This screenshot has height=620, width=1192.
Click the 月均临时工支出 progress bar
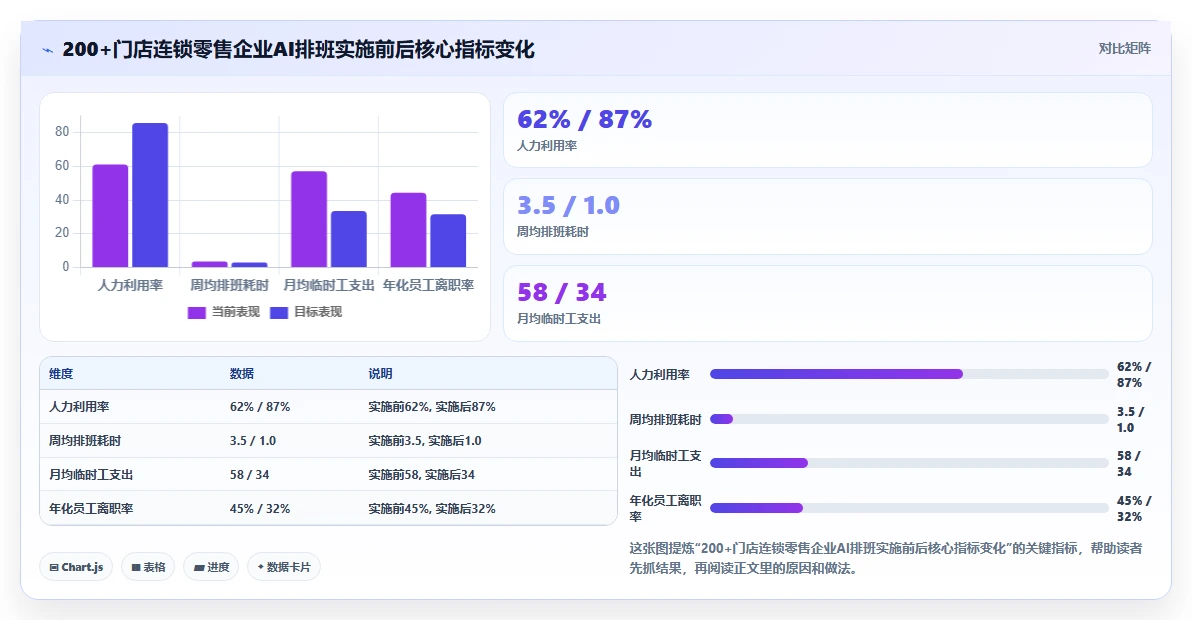point(909,463)
